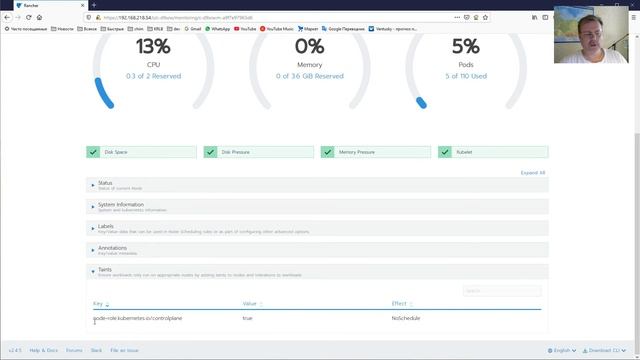This screenshot has height=360, width=640.
Task: Open the Help & Docs footer link
Action: pos(44,350)
